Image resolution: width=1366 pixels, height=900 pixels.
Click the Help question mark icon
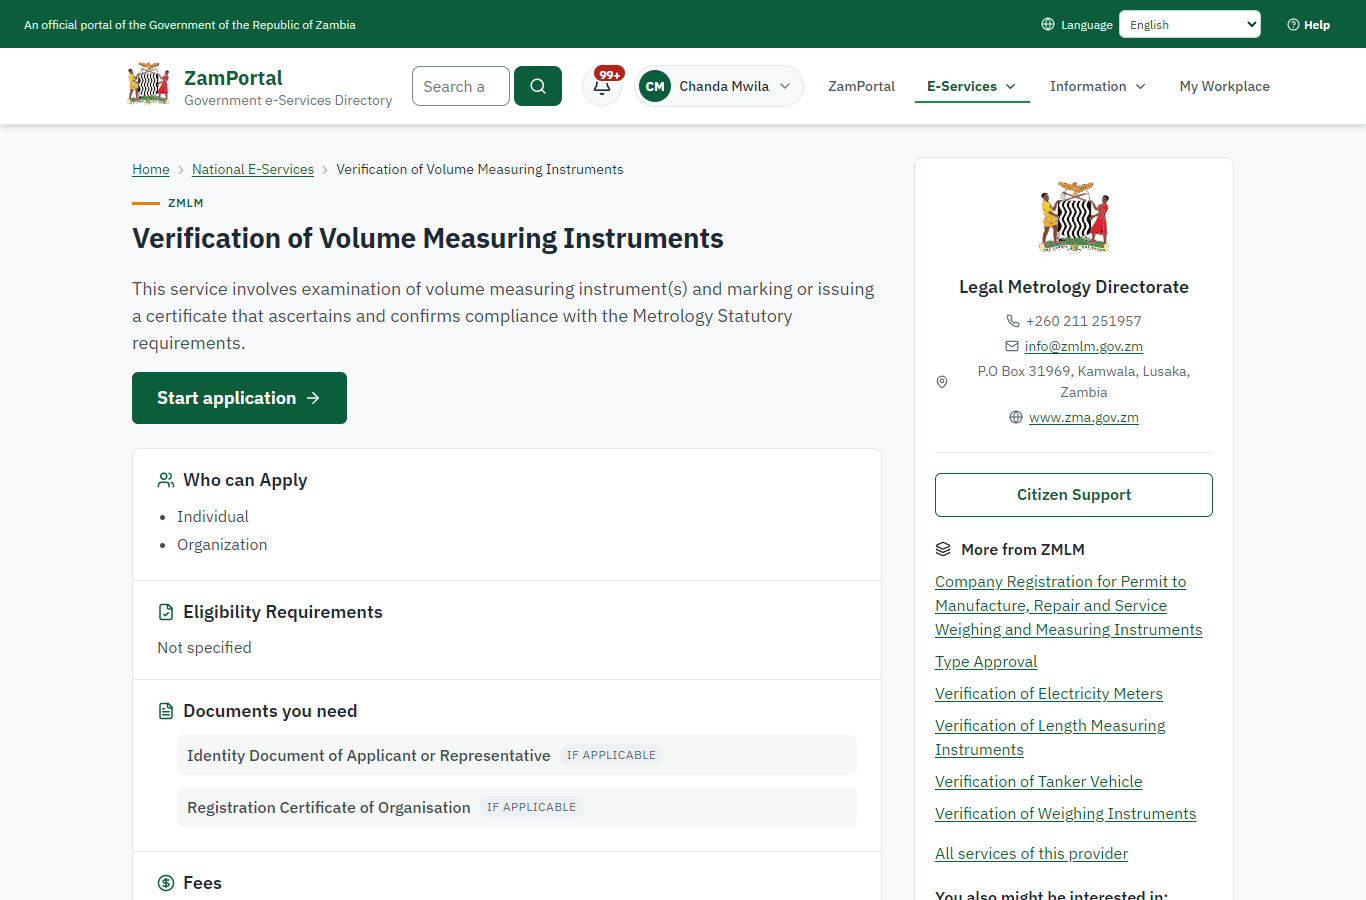pyautogui.click(x=1293, y=25)
